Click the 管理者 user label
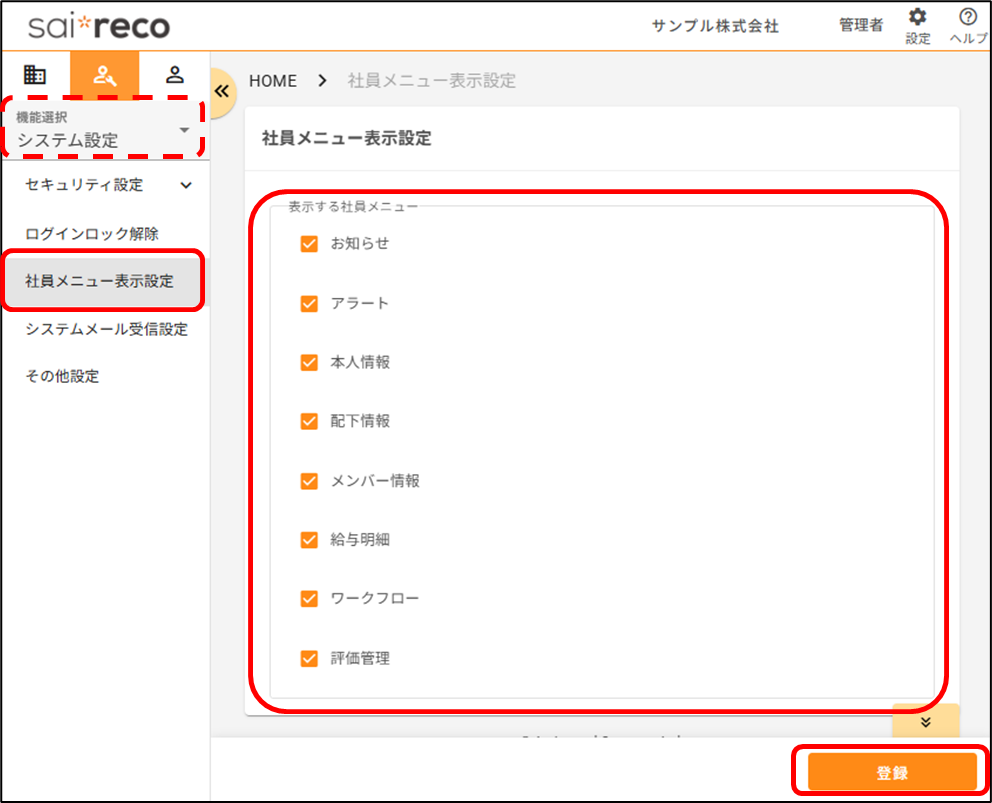 click(860, 26)
